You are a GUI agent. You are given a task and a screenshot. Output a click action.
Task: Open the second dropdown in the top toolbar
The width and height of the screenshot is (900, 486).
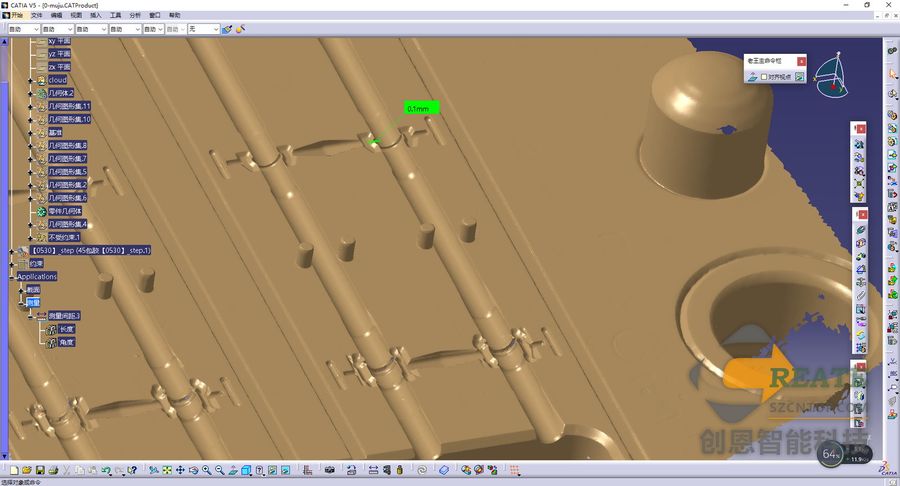click(58, 29)
